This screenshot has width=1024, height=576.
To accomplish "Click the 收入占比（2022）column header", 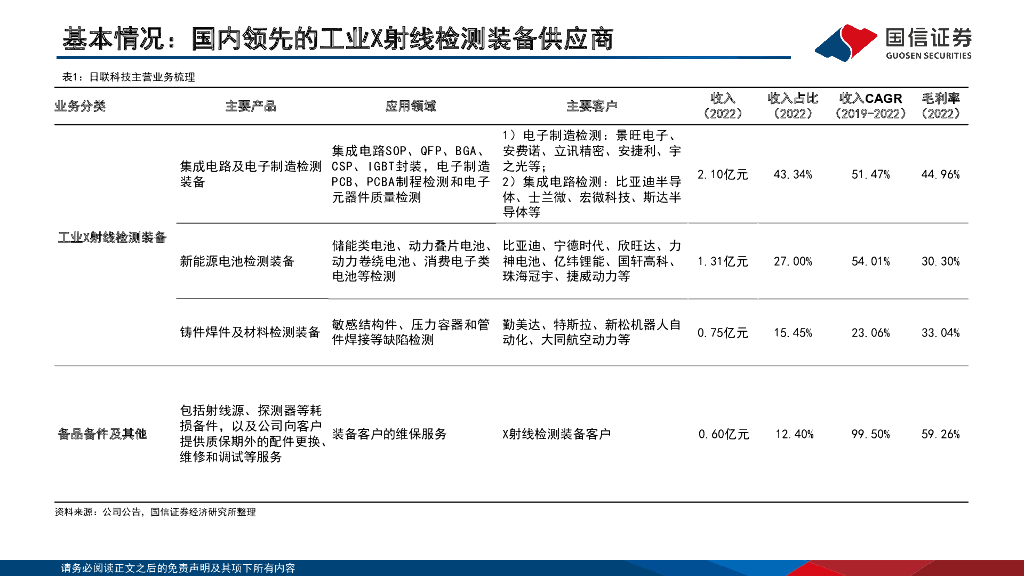I will [793, 106].
